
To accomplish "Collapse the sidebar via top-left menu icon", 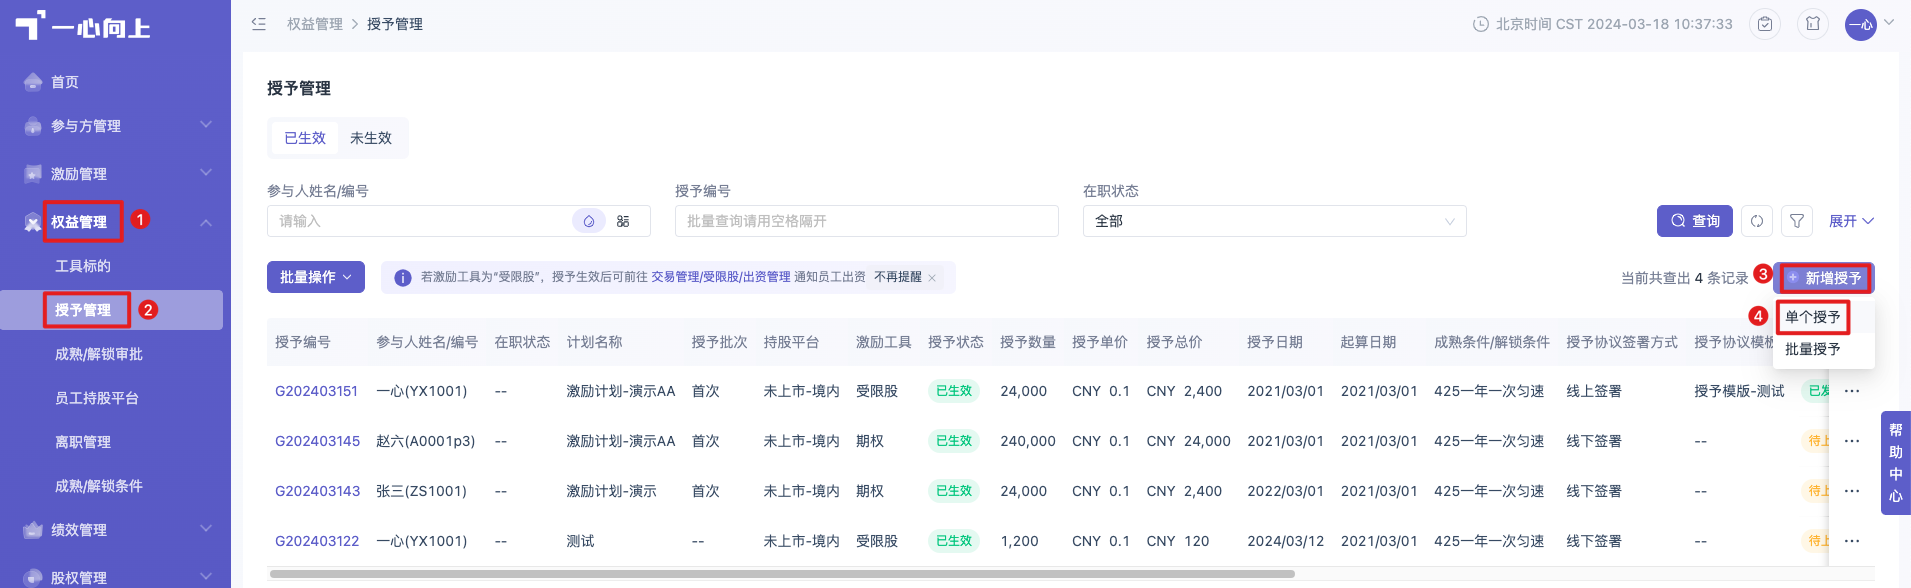I will tap(259, 24).
